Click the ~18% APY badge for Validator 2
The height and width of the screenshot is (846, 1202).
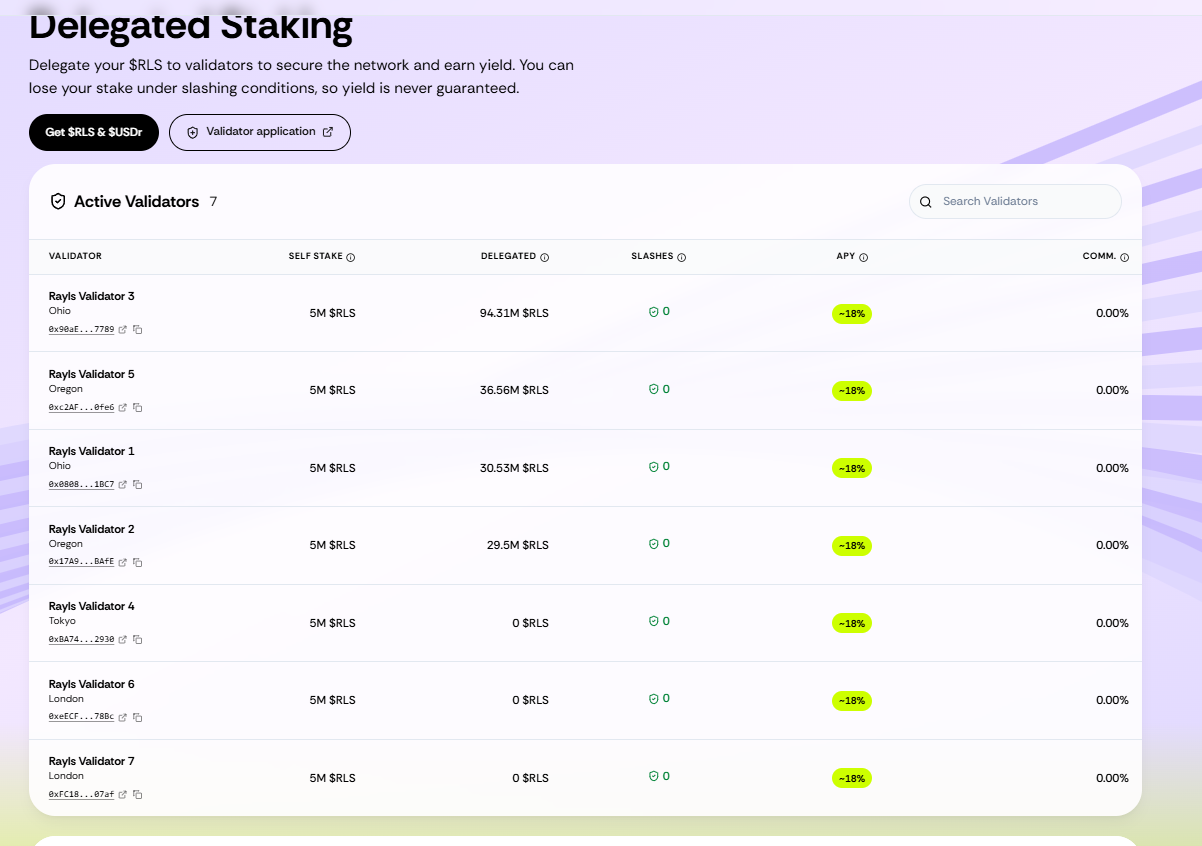coord(852,546)
